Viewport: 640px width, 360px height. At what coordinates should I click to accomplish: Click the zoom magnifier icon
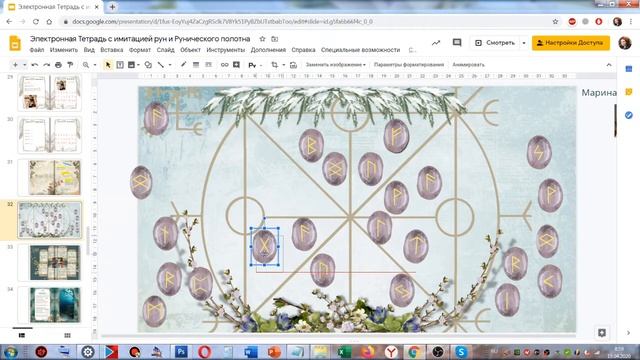pyautogui.click(x=86, y=65)
